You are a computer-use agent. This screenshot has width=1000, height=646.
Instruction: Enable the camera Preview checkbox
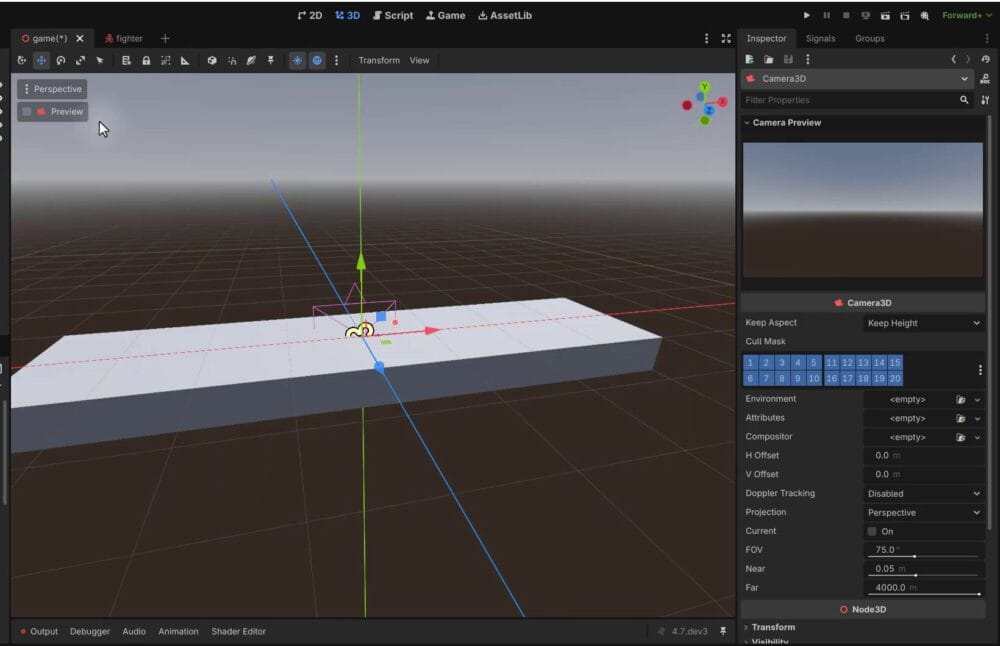tap(27, 112)
